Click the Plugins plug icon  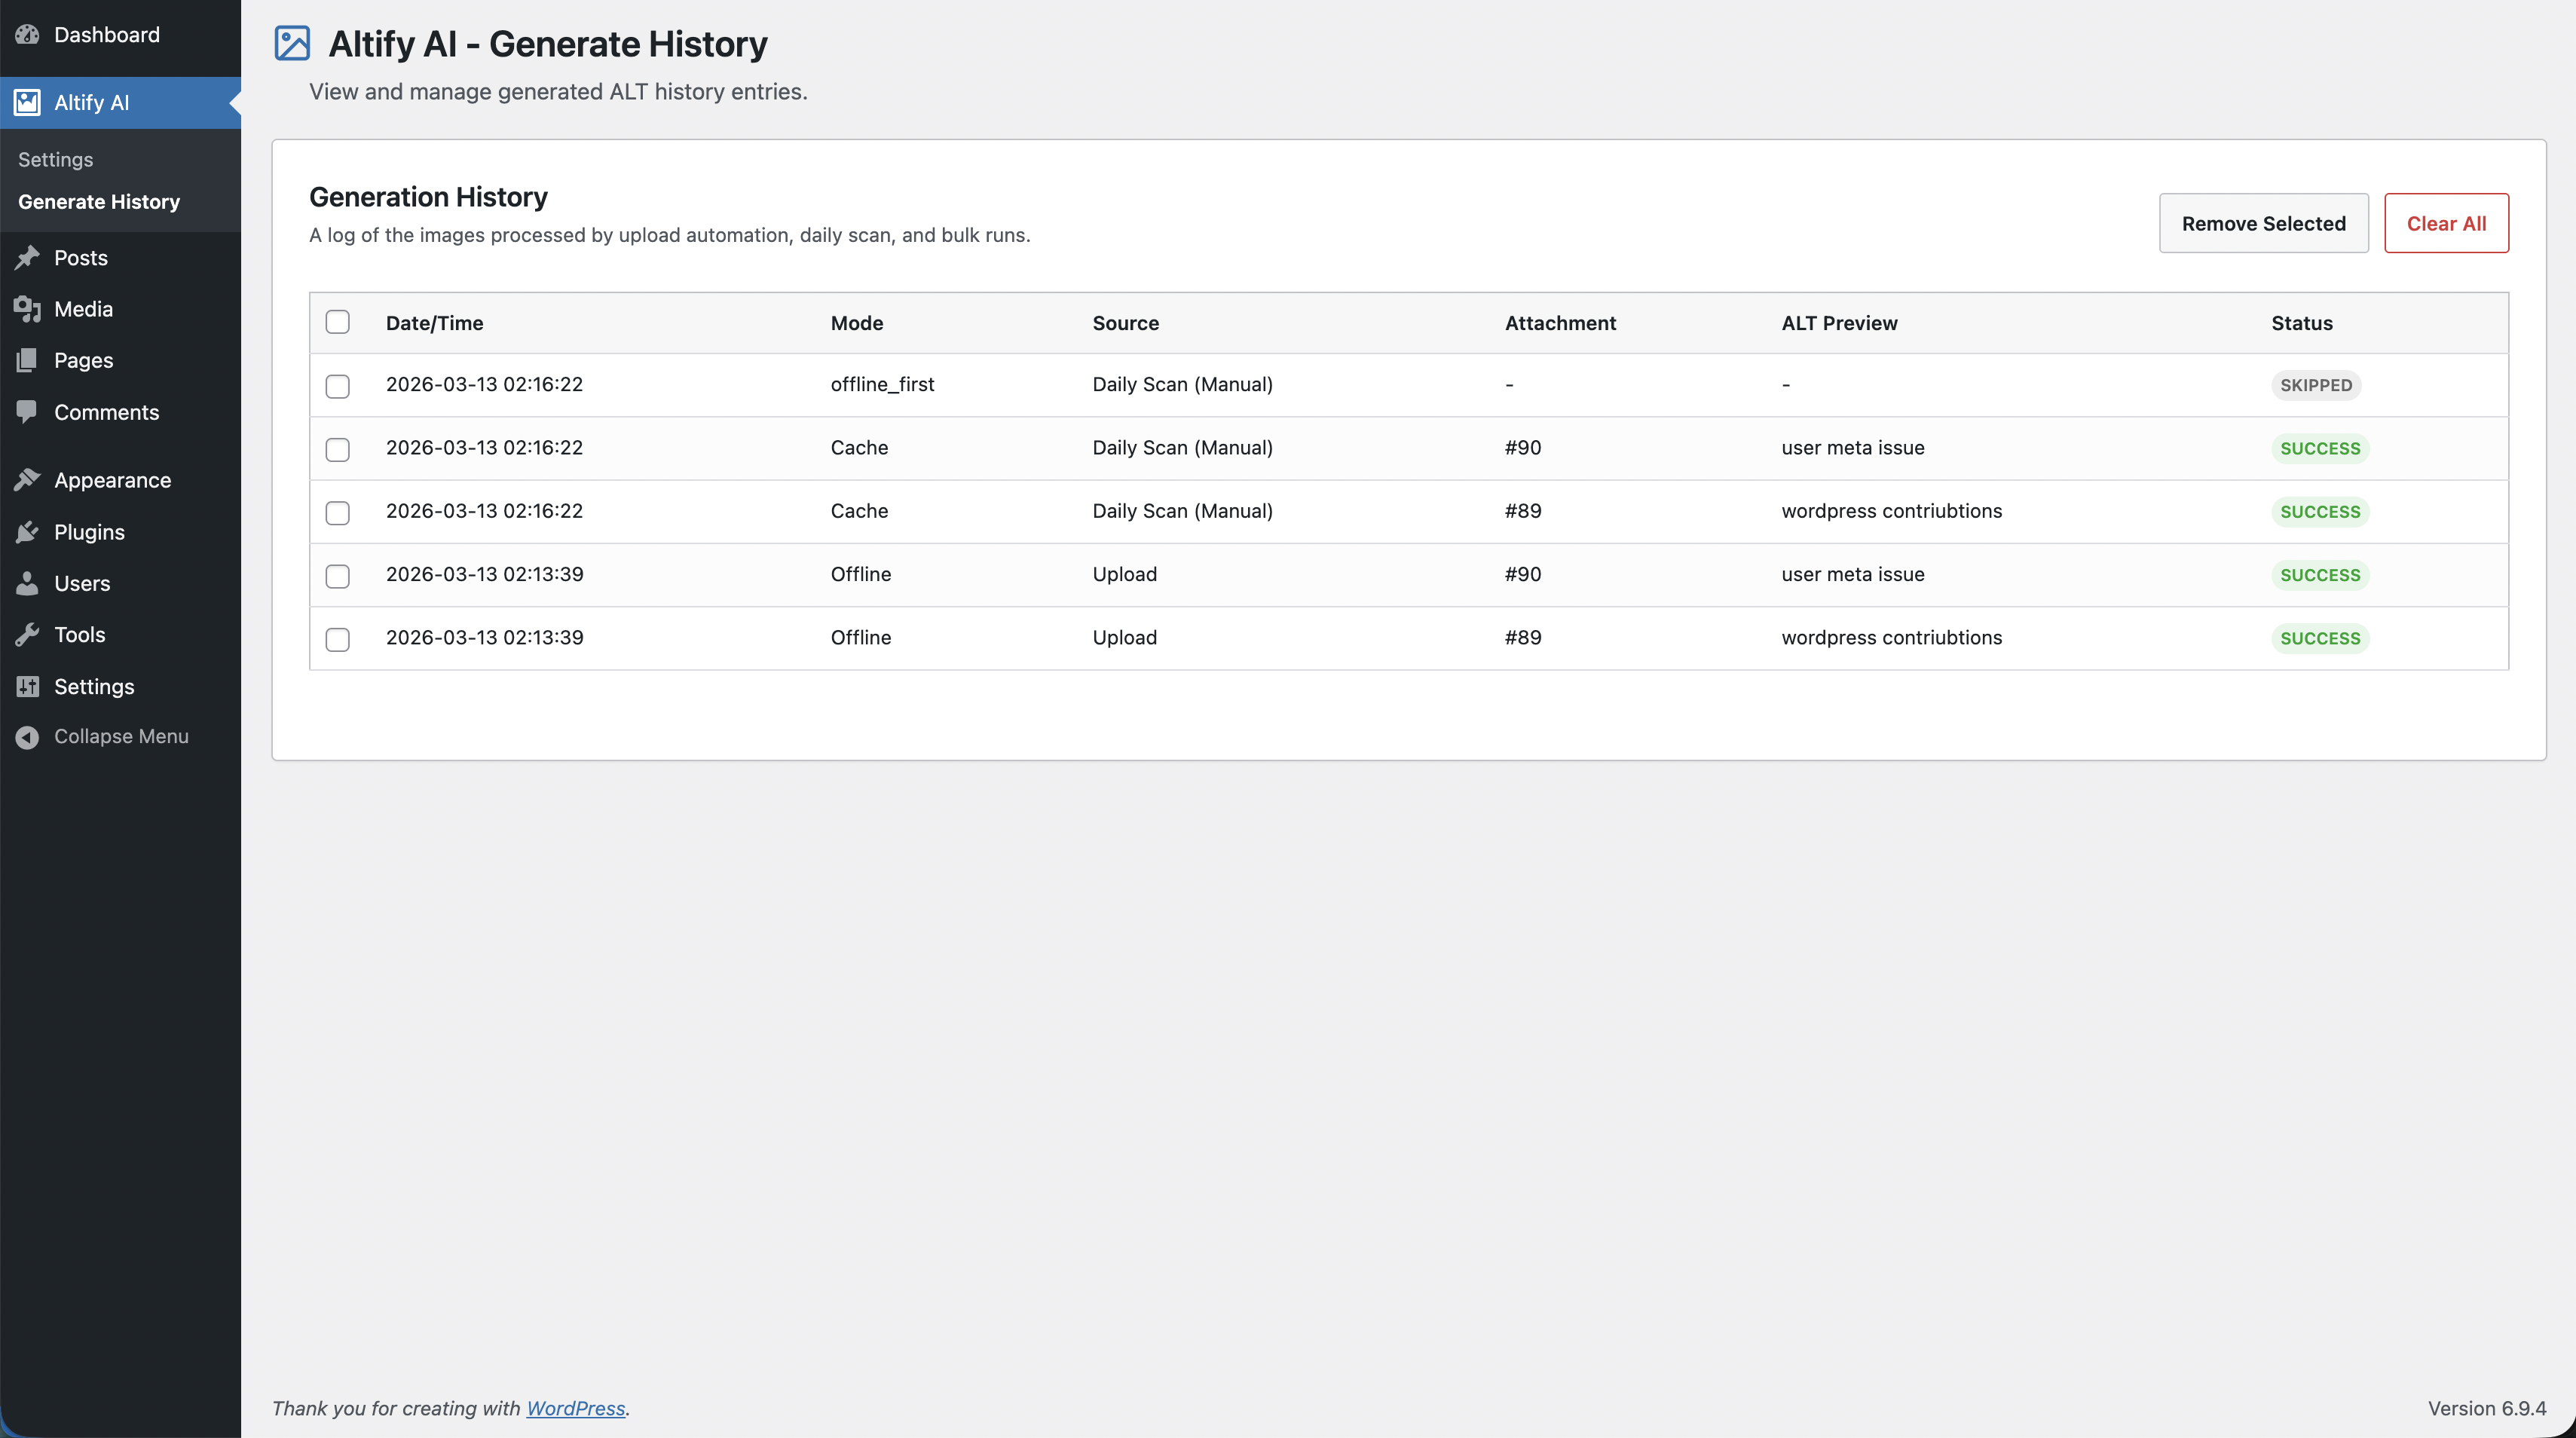(x=27, y=532)
